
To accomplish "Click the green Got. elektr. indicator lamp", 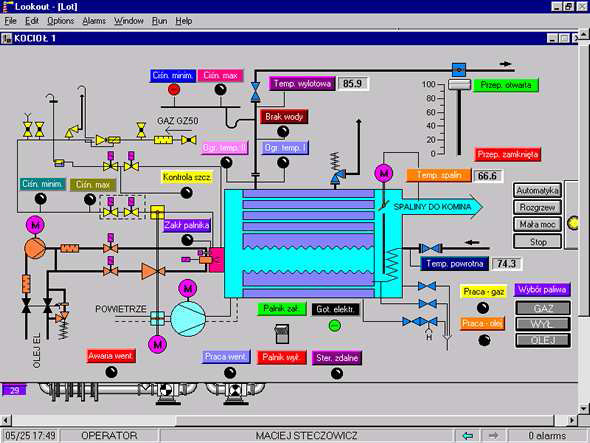I will pos(335,326).
